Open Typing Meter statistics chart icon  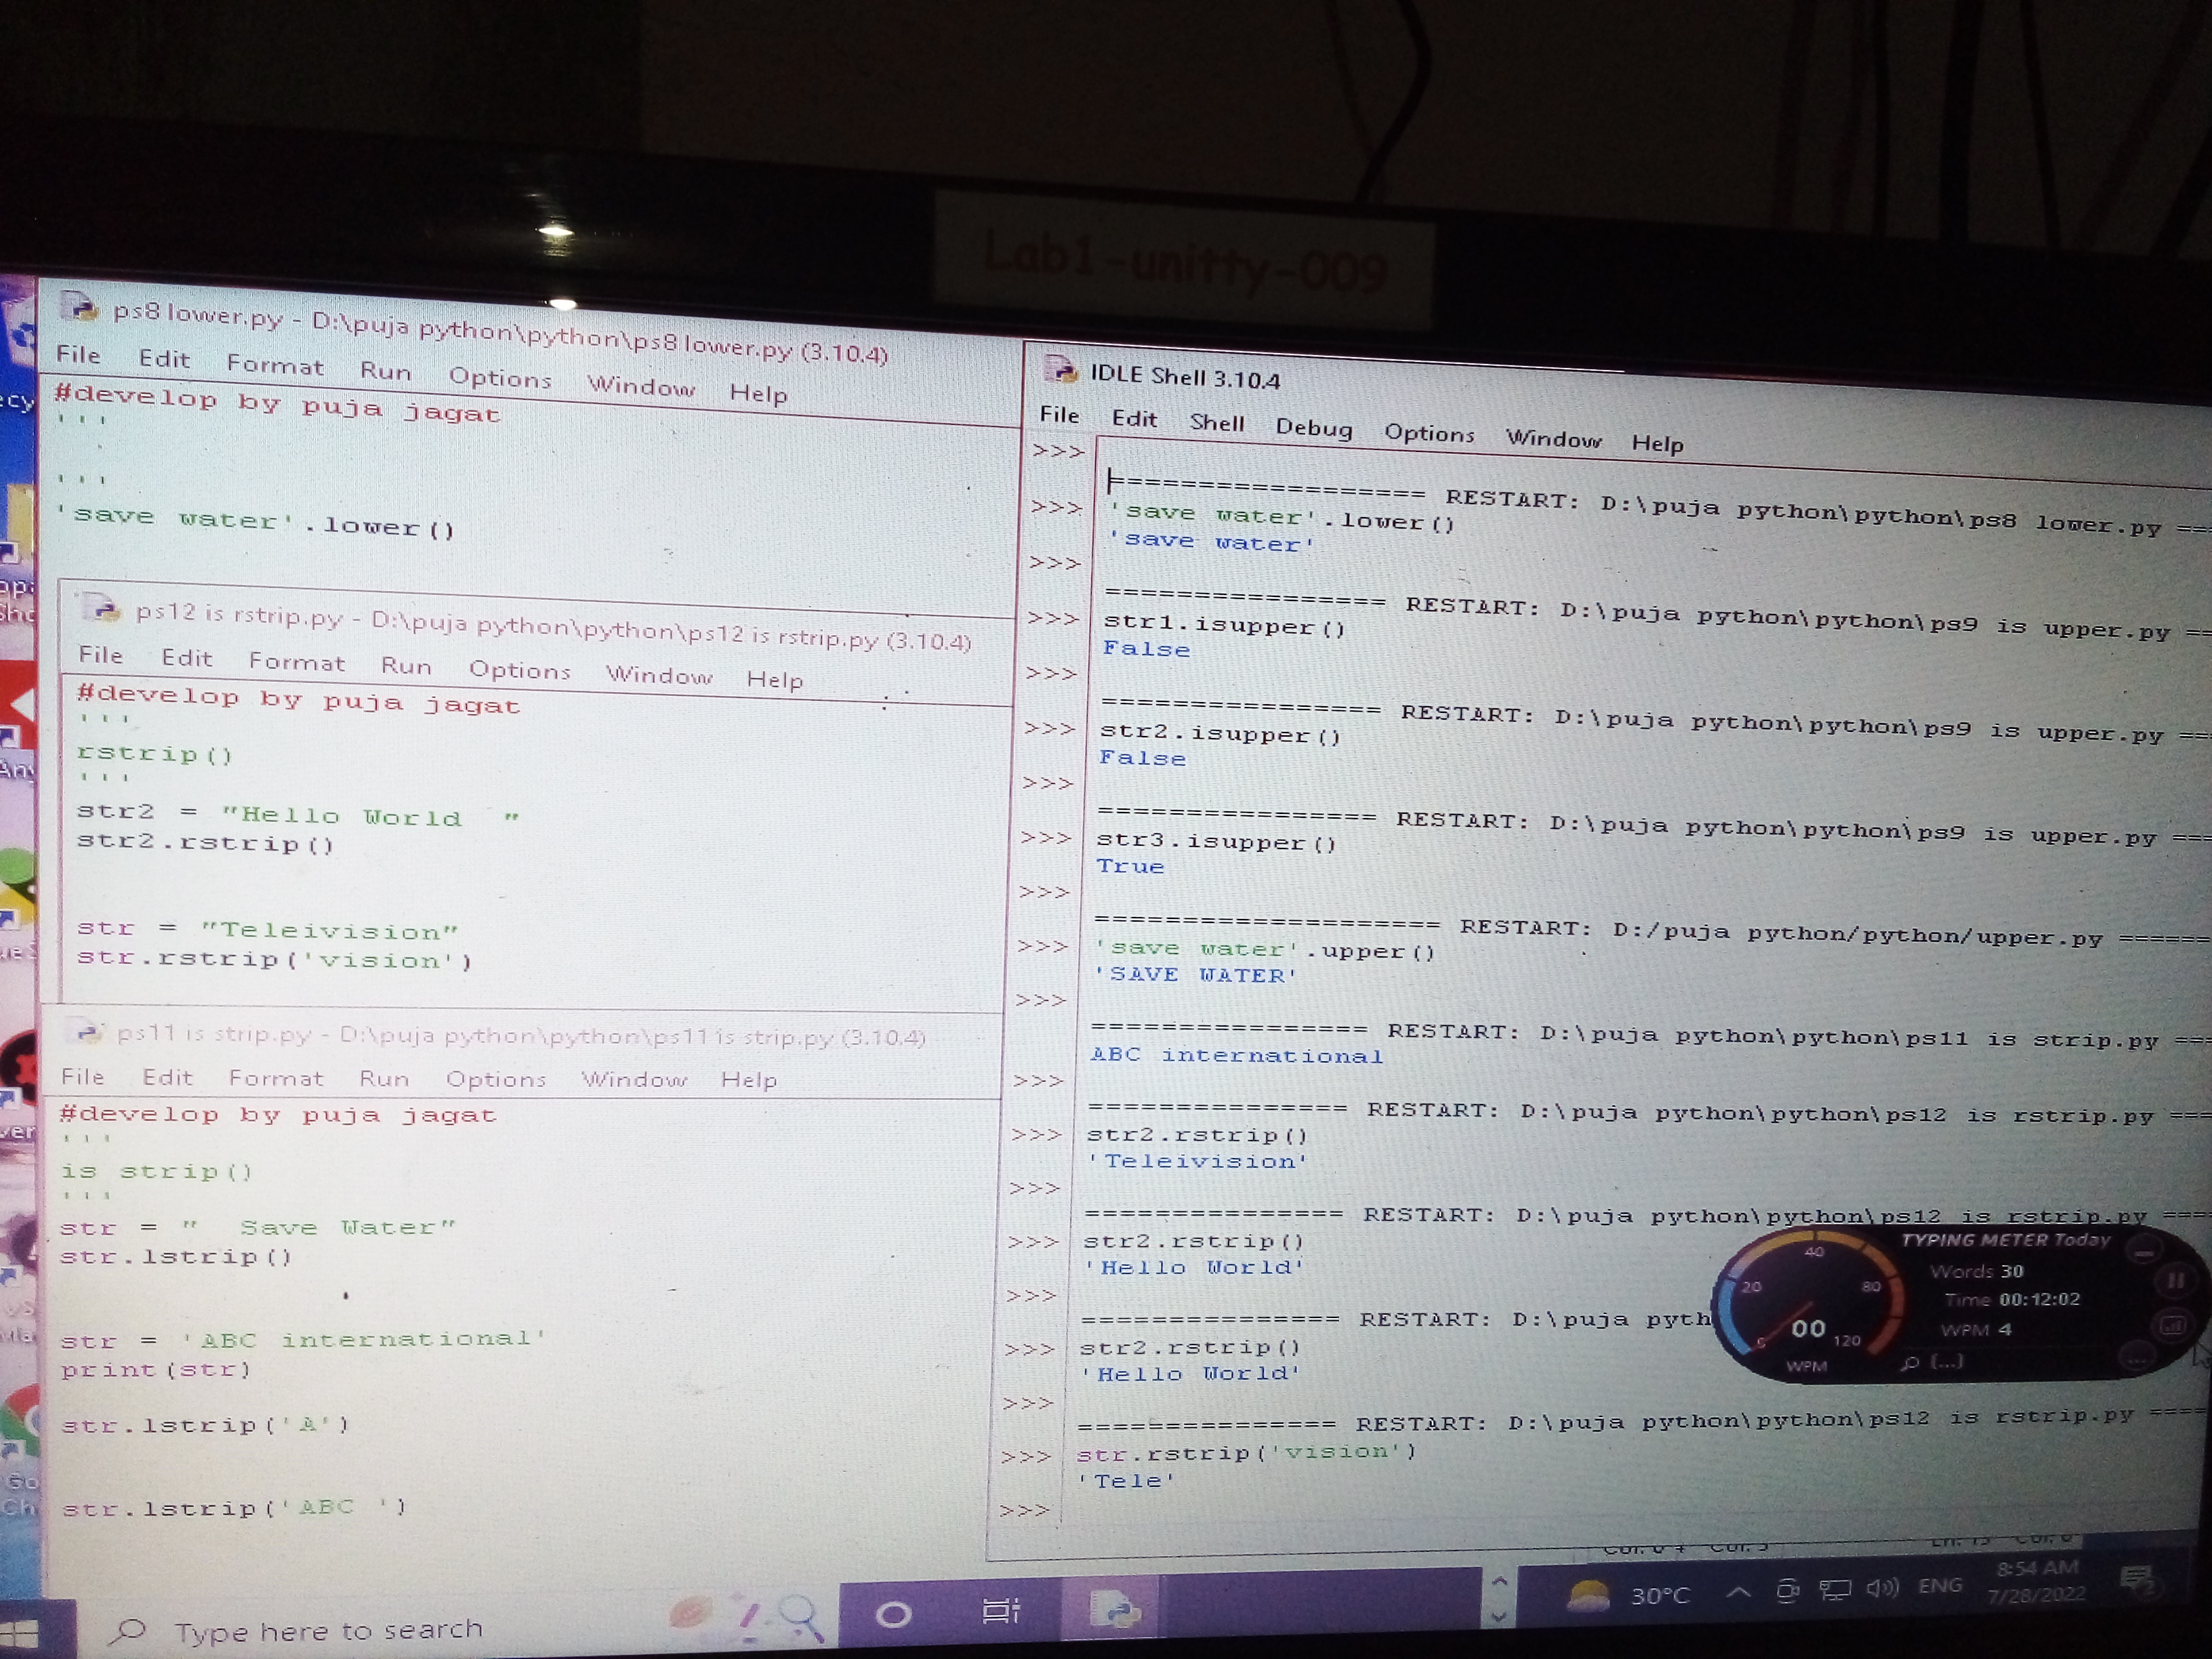click(2171, 1326)
